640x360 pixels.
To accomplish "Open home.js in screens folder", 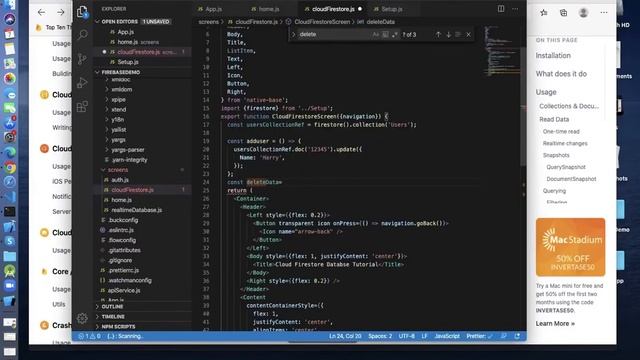I will pos(121,200).
